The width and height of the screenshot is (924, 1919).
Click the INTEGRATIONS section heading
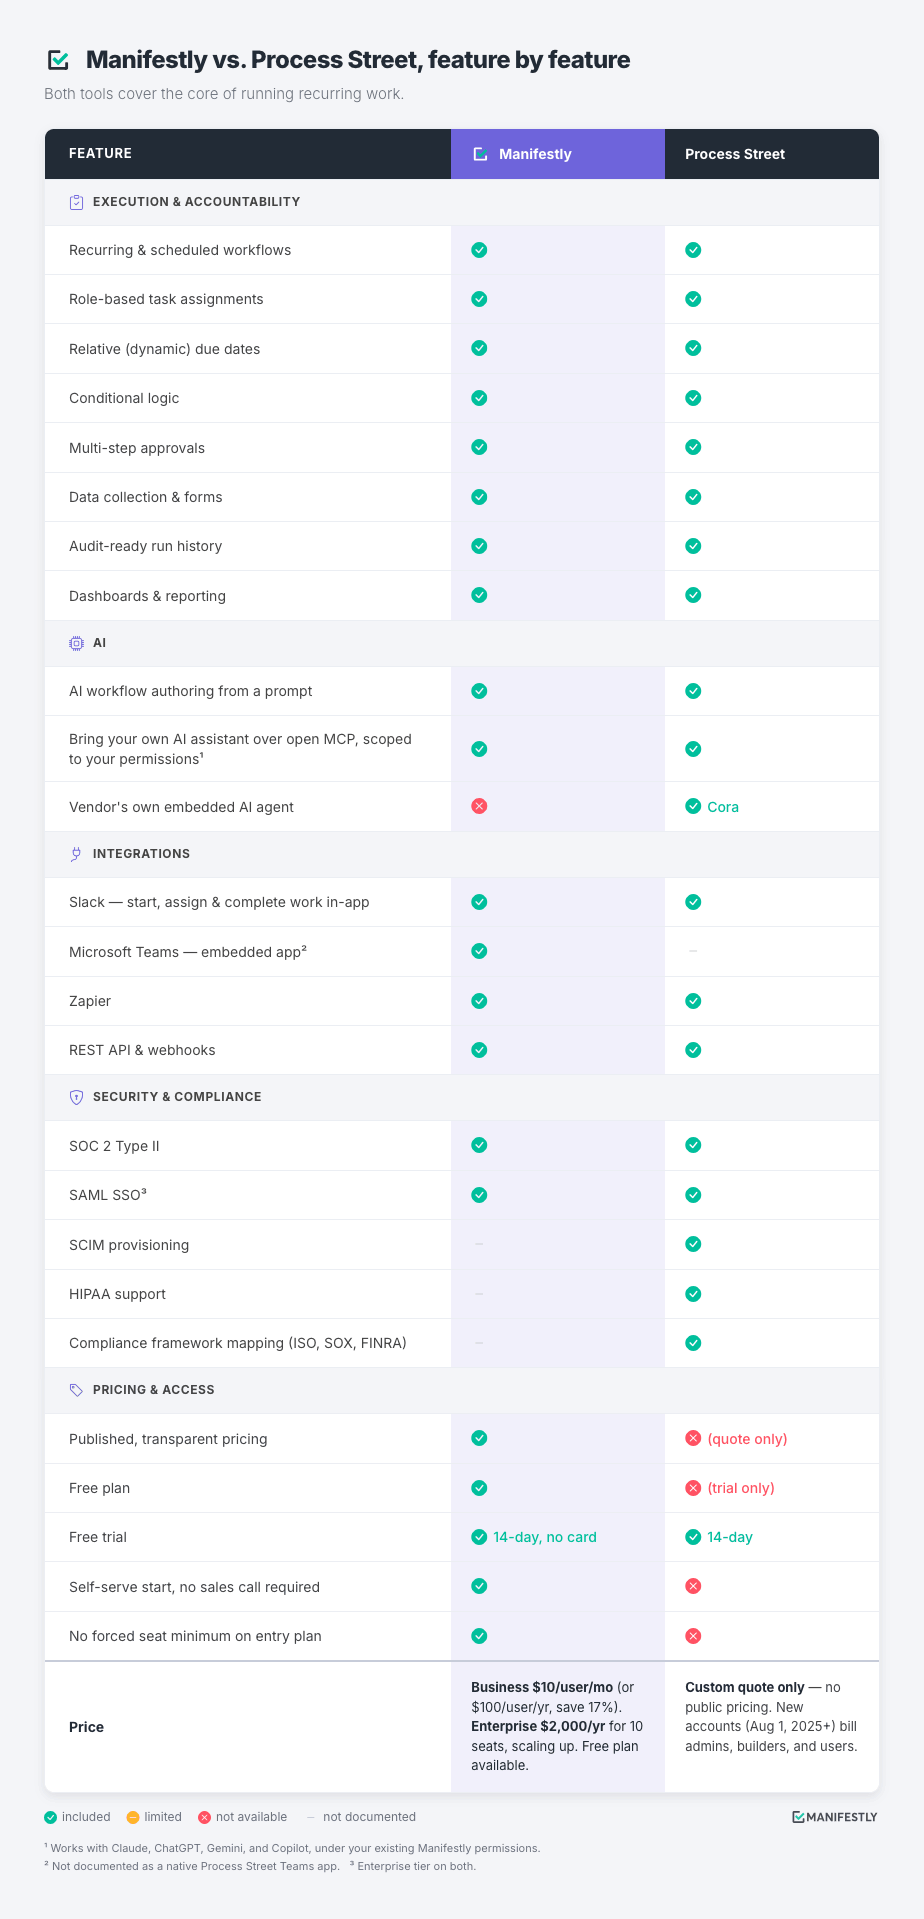click(141, 854)
